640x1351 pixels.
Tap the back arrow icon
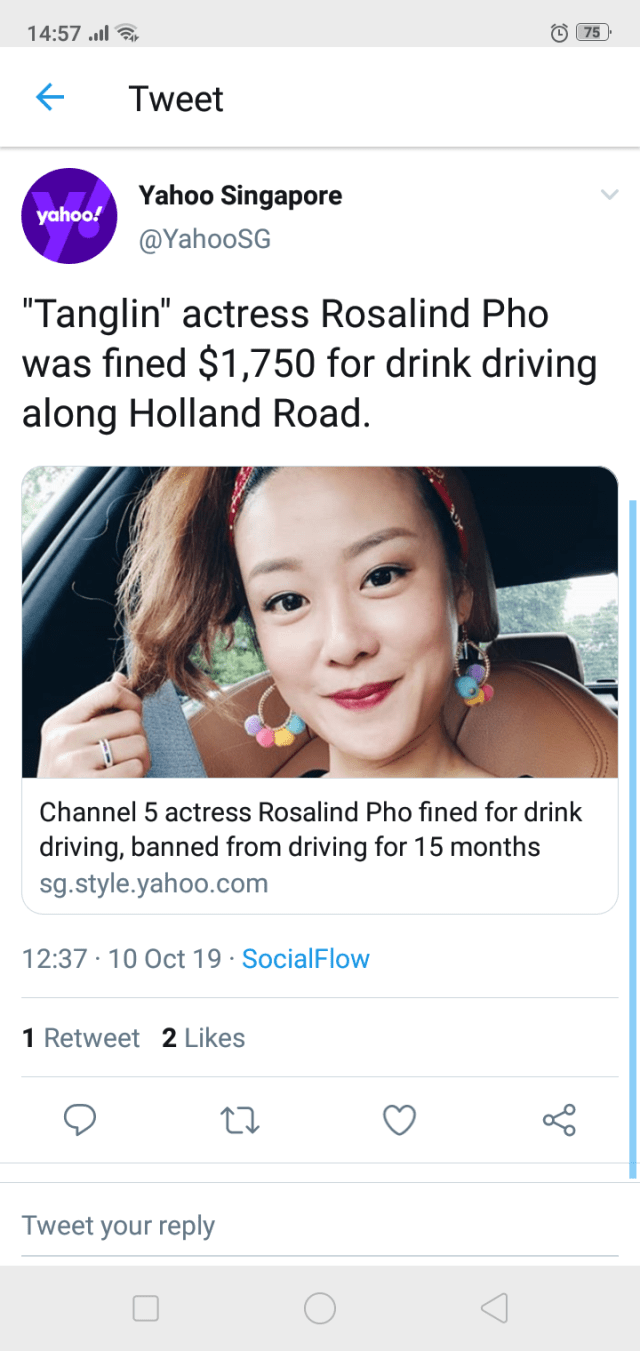point(50,97)
